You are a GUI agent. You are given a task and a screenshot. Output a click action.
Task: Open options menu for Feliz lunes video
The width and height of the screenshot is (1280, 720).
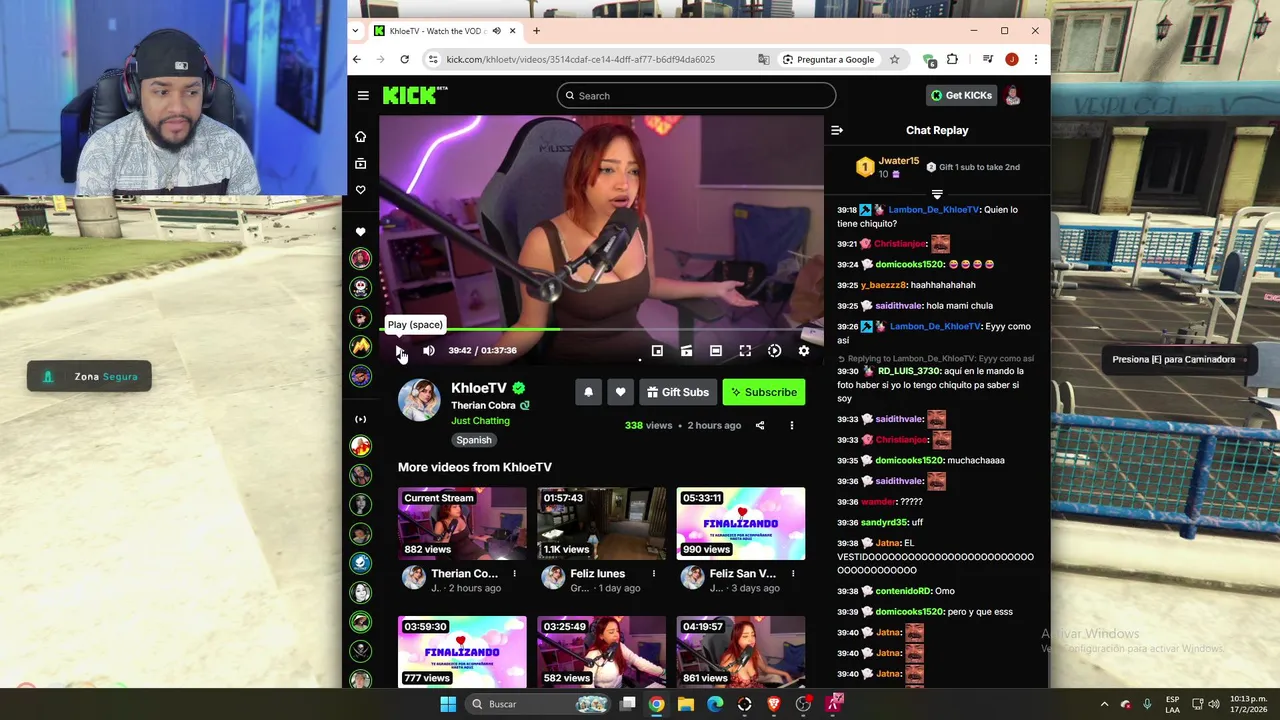(x=654, y=574)
